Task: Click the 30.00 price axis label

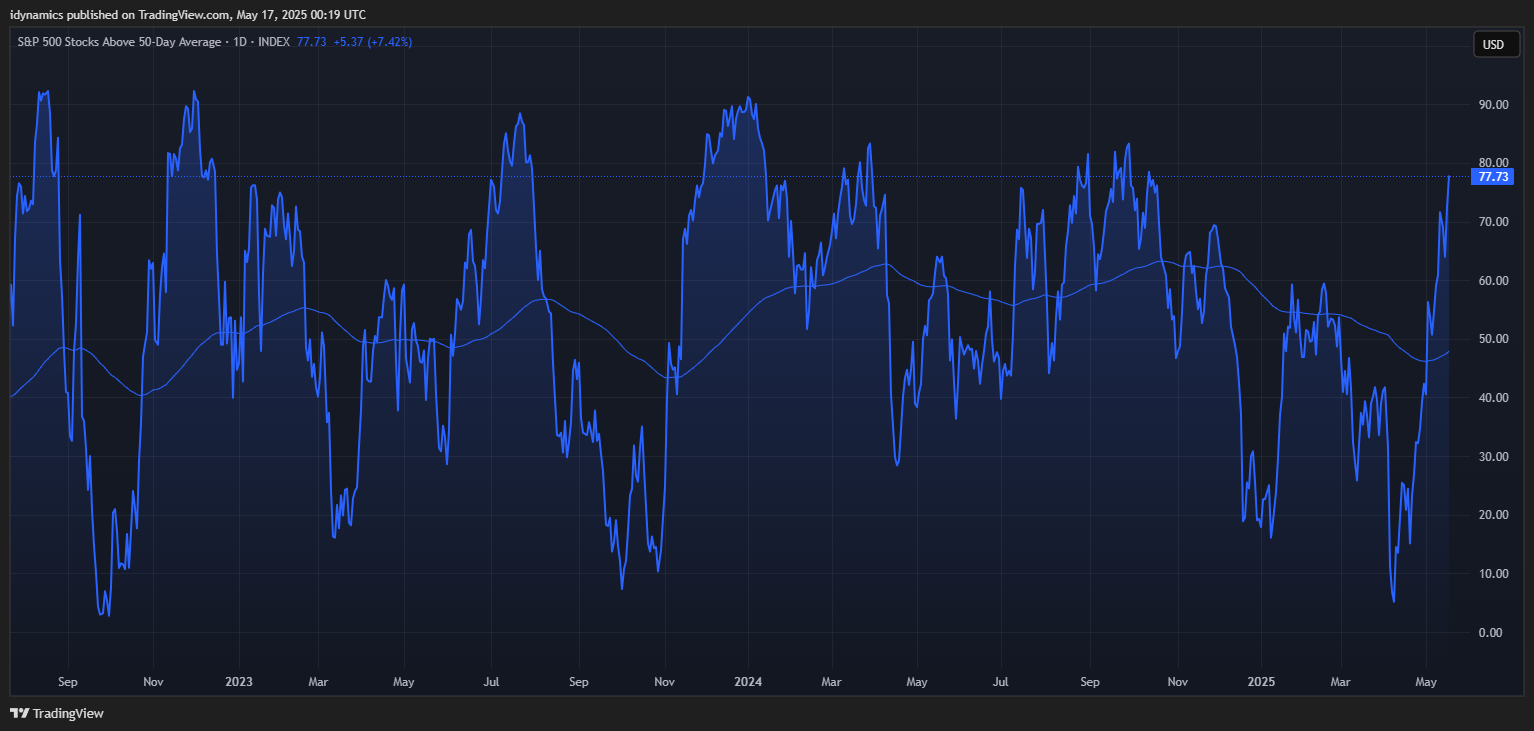Action: pos(1493,457)
